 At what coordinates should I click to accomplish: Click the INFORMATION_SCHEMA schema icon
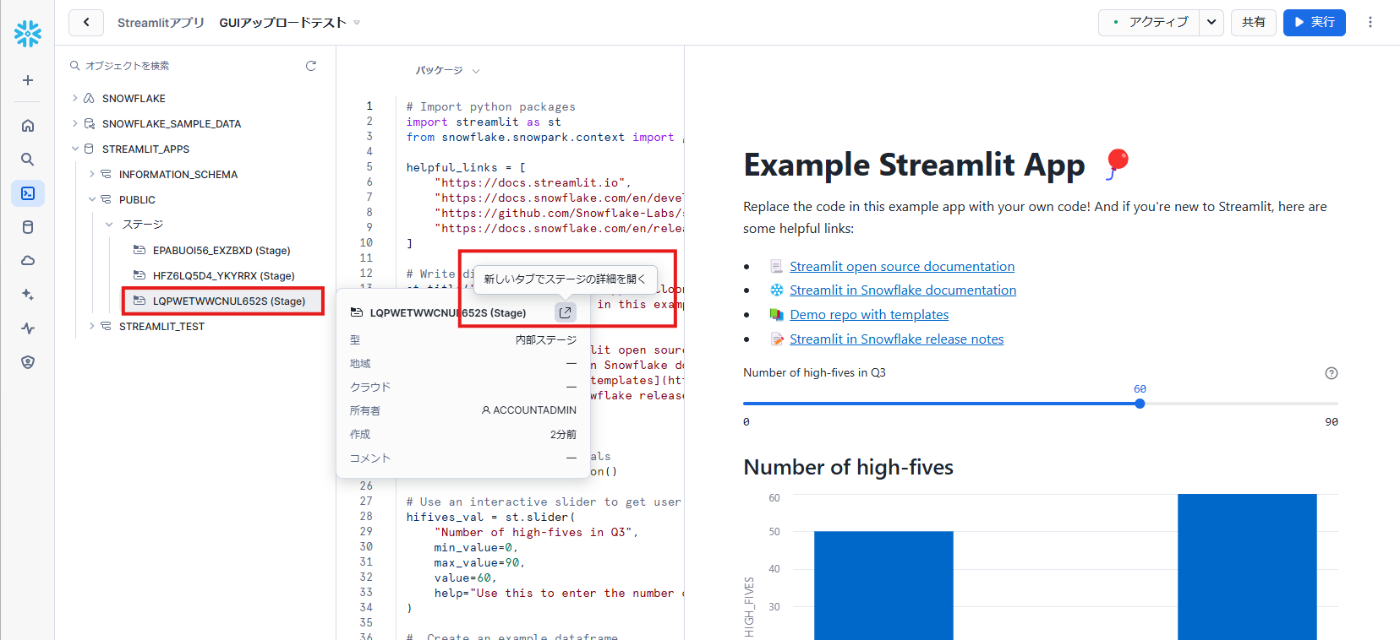[x=106, y=174]
